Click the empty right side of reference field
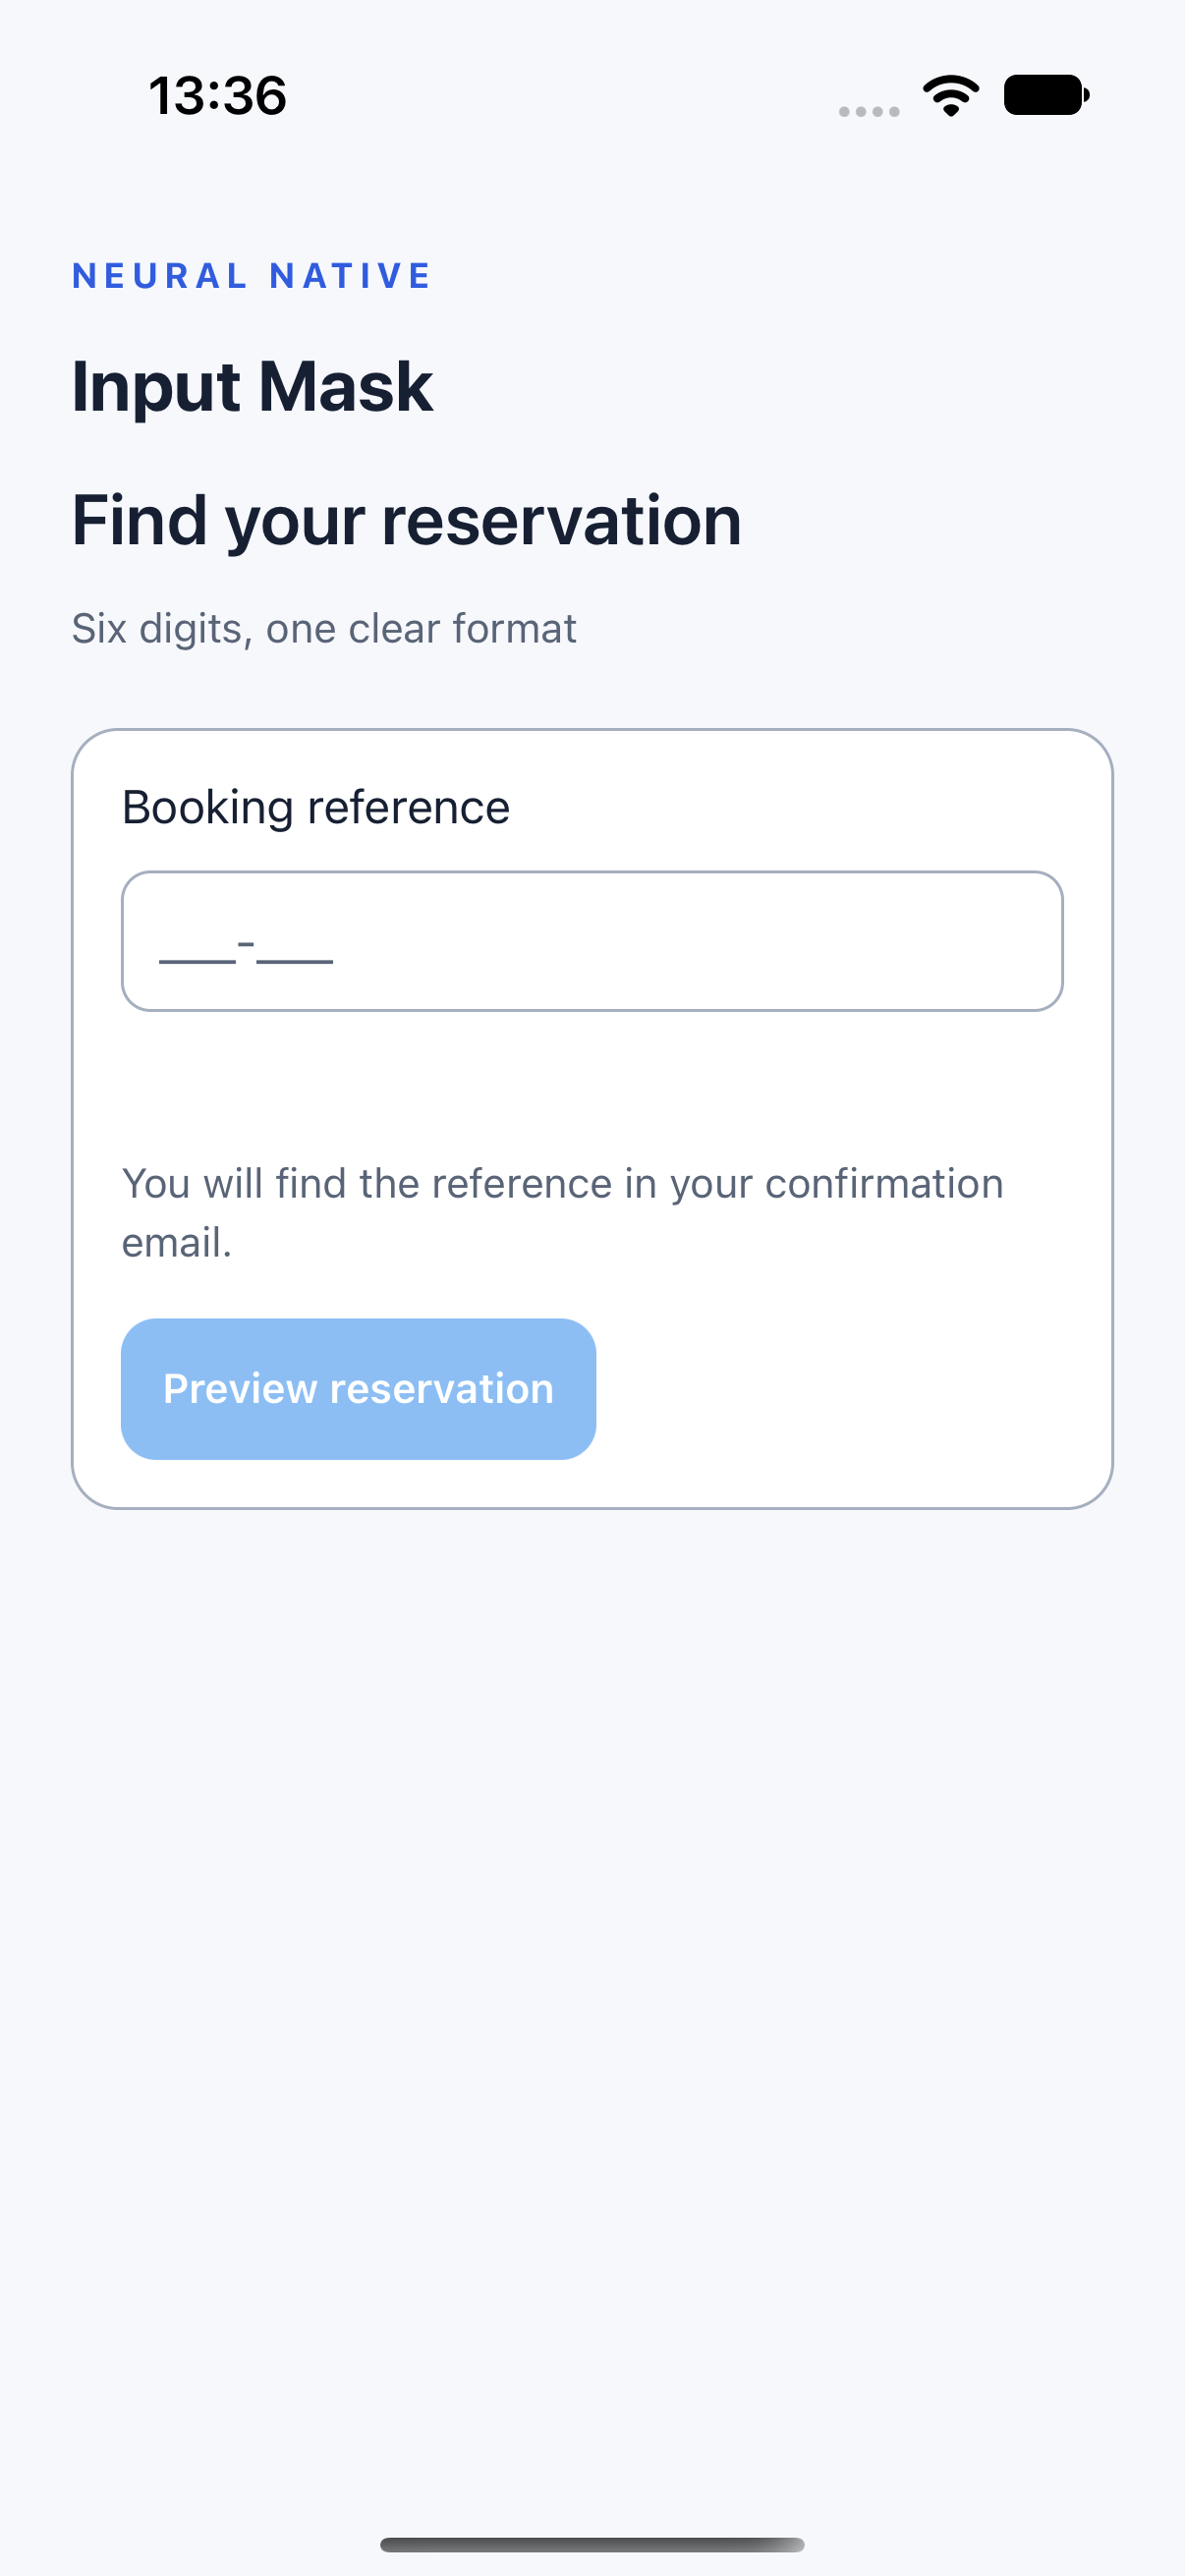The image size is (1185, 2576). click(700, 941)
